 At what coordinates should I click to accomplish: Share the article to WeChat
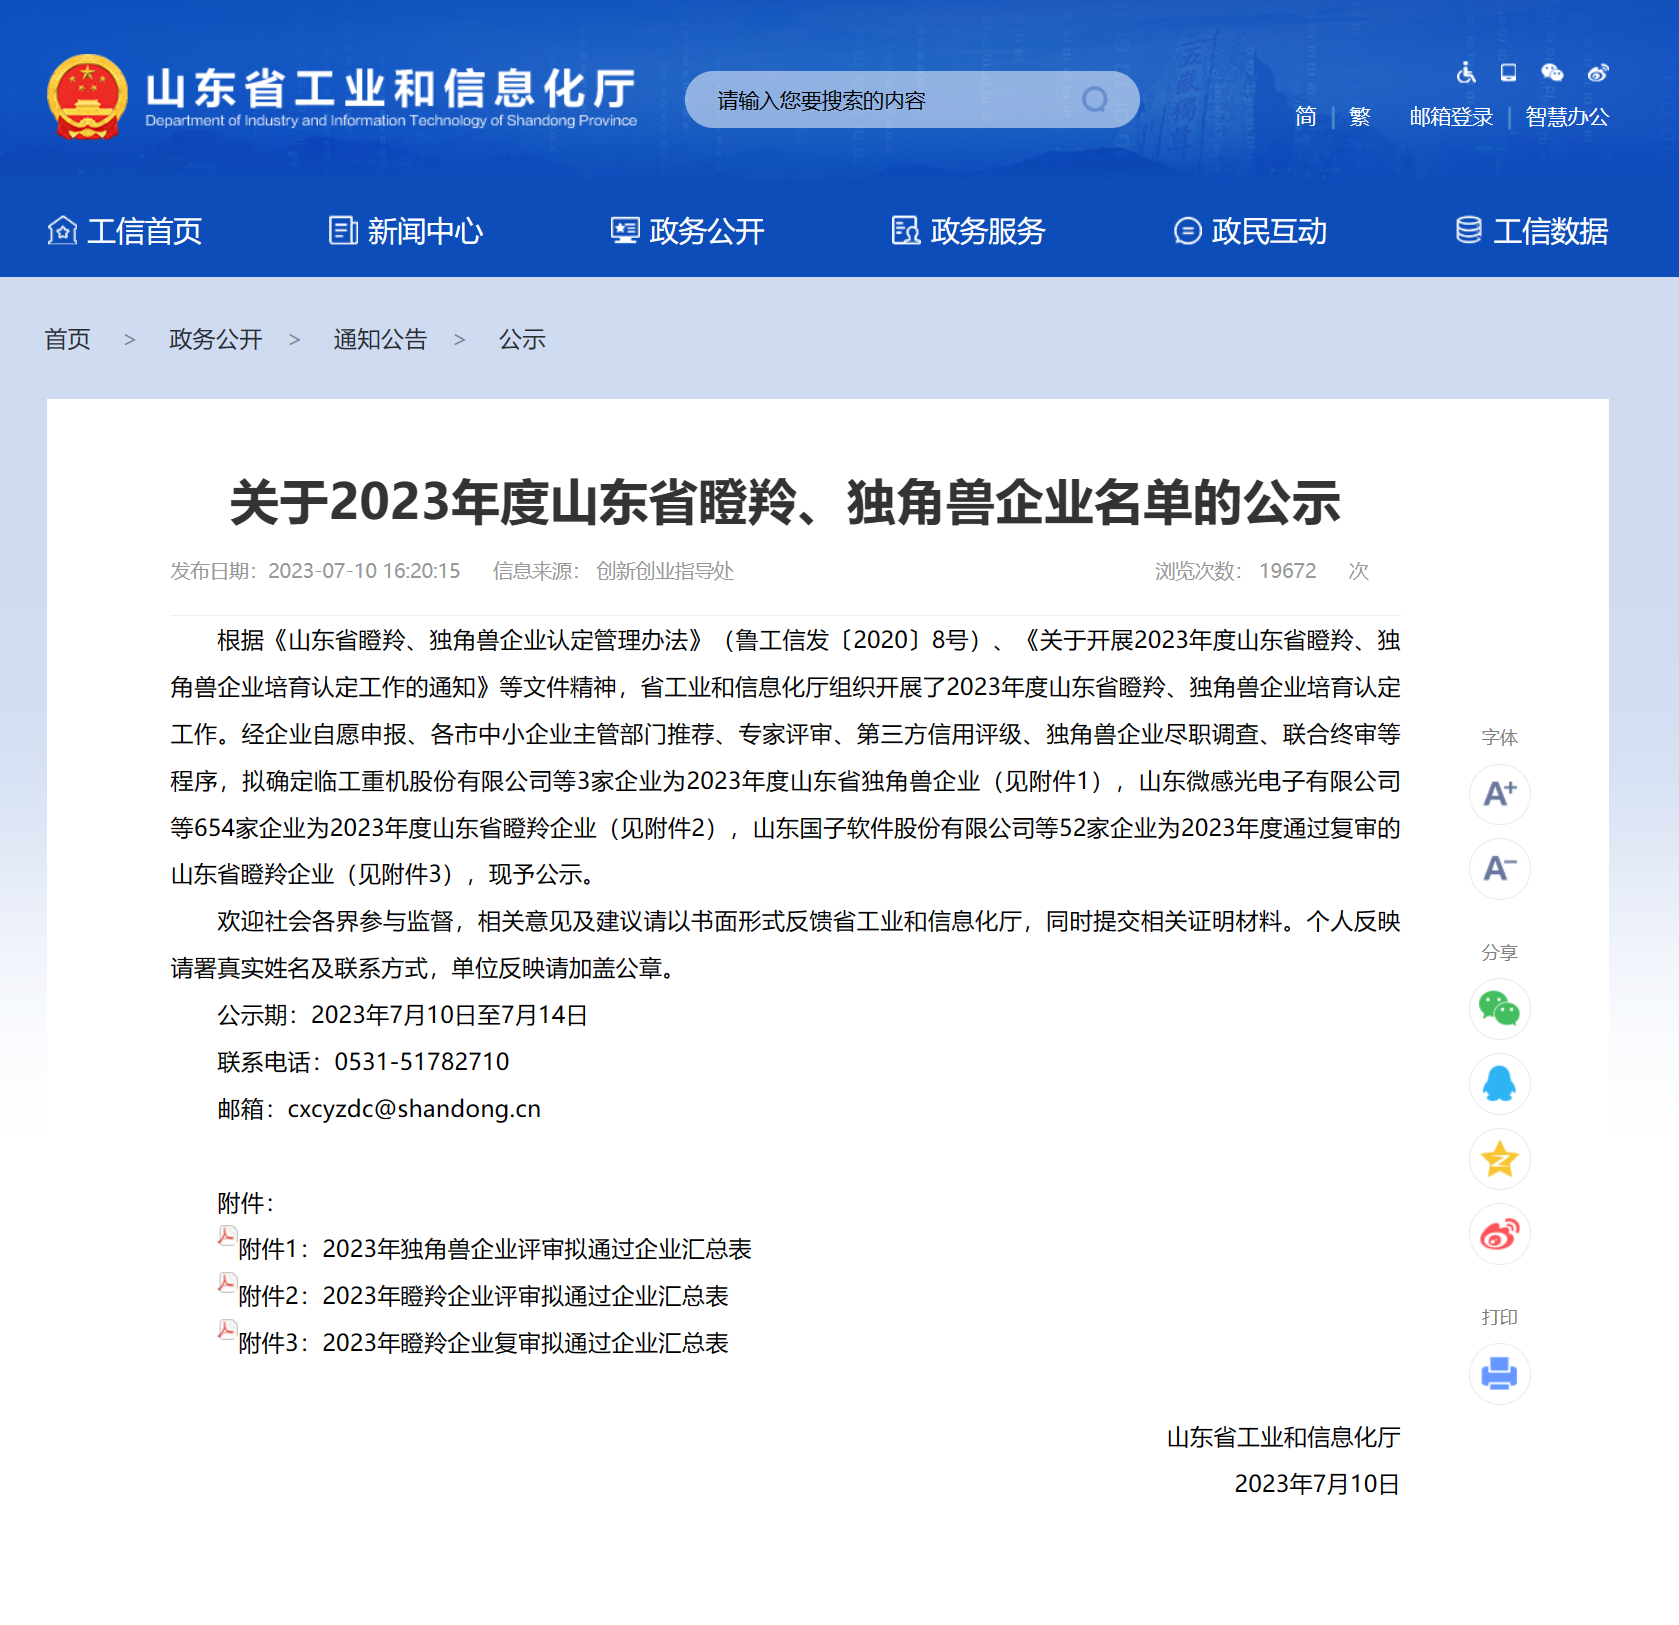tap(1499, 1009)
